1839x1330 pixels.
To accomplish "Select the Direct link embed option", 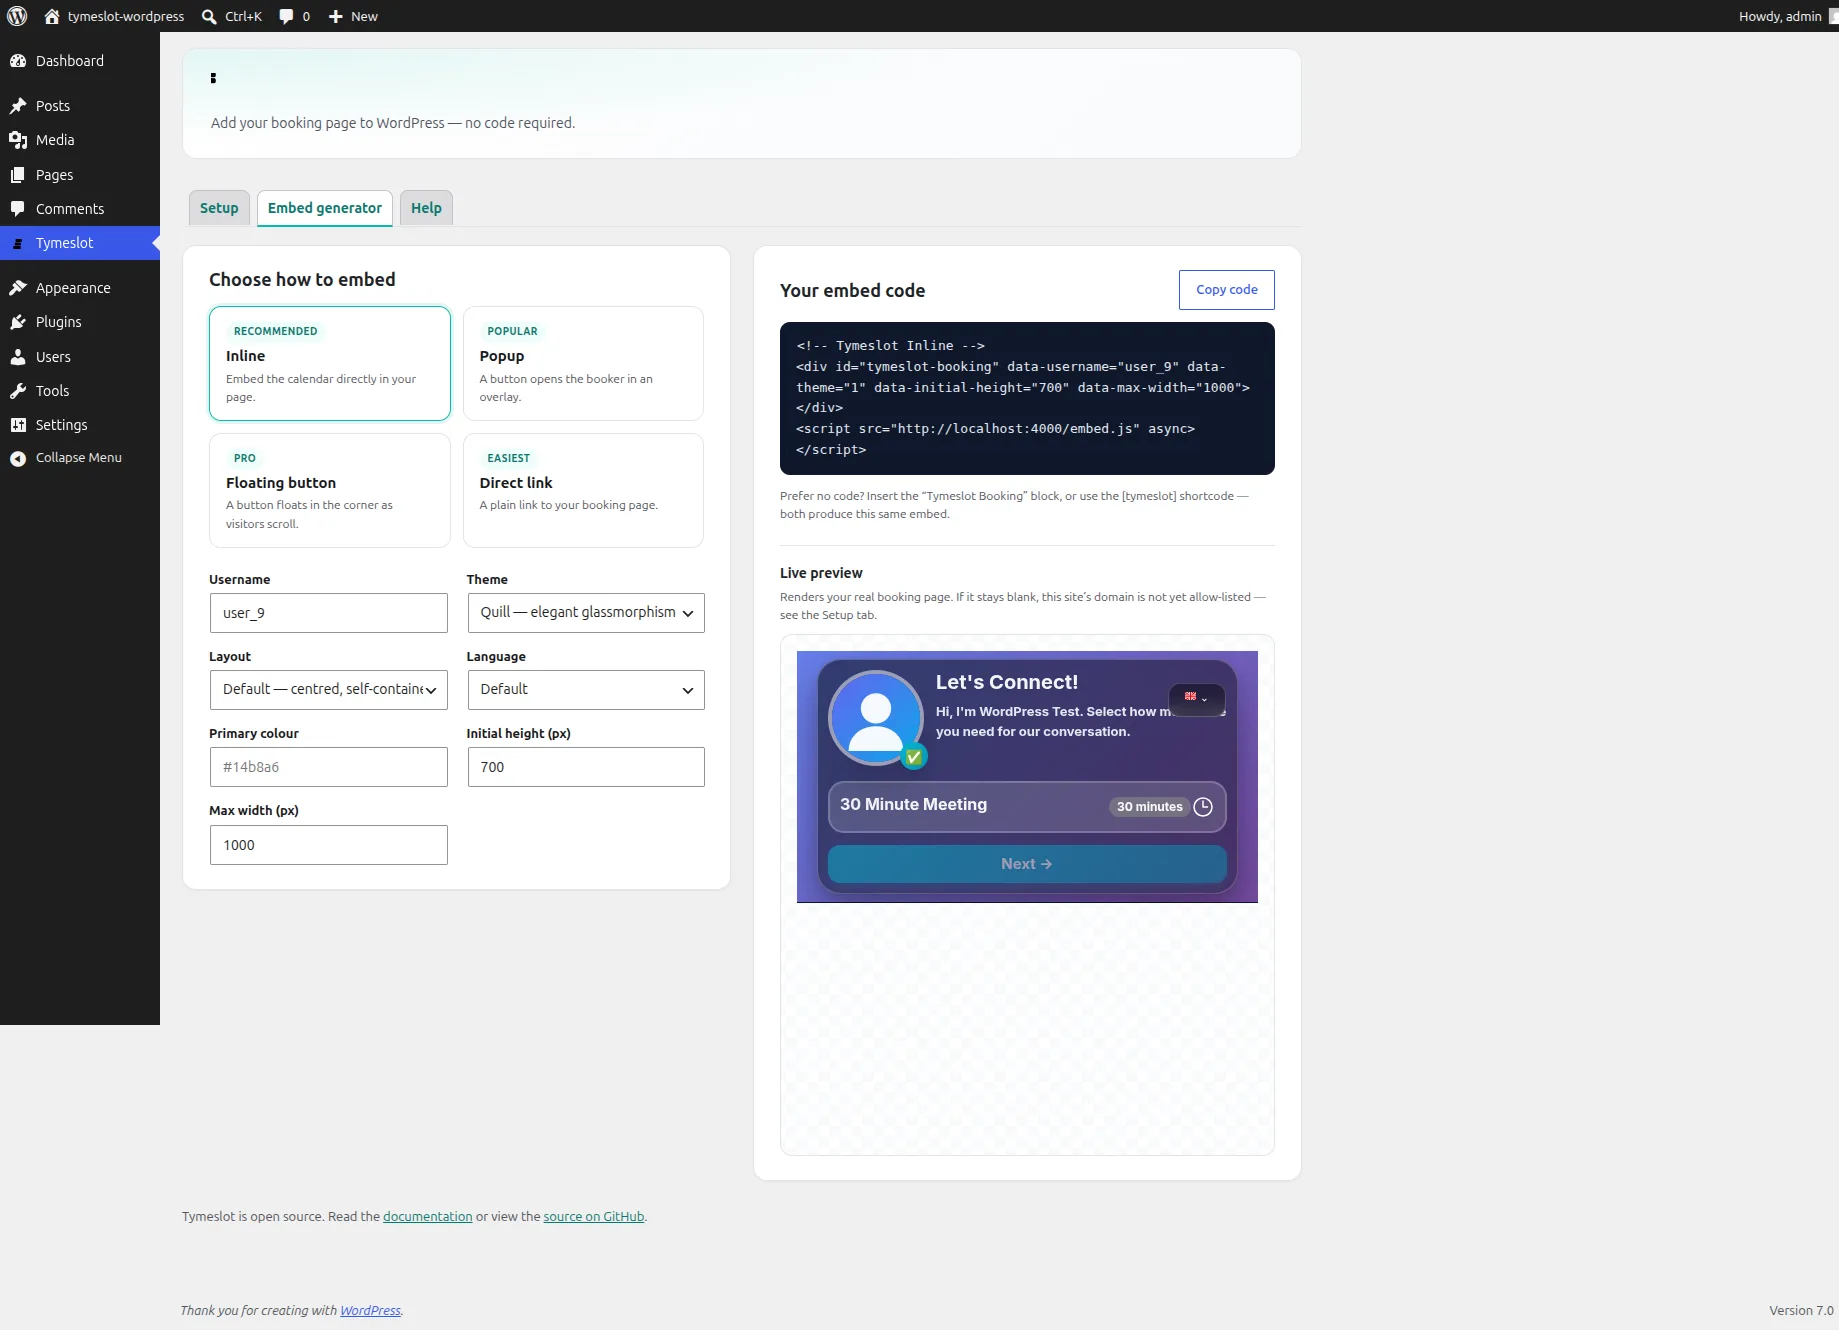I will (x=583, y=490).
